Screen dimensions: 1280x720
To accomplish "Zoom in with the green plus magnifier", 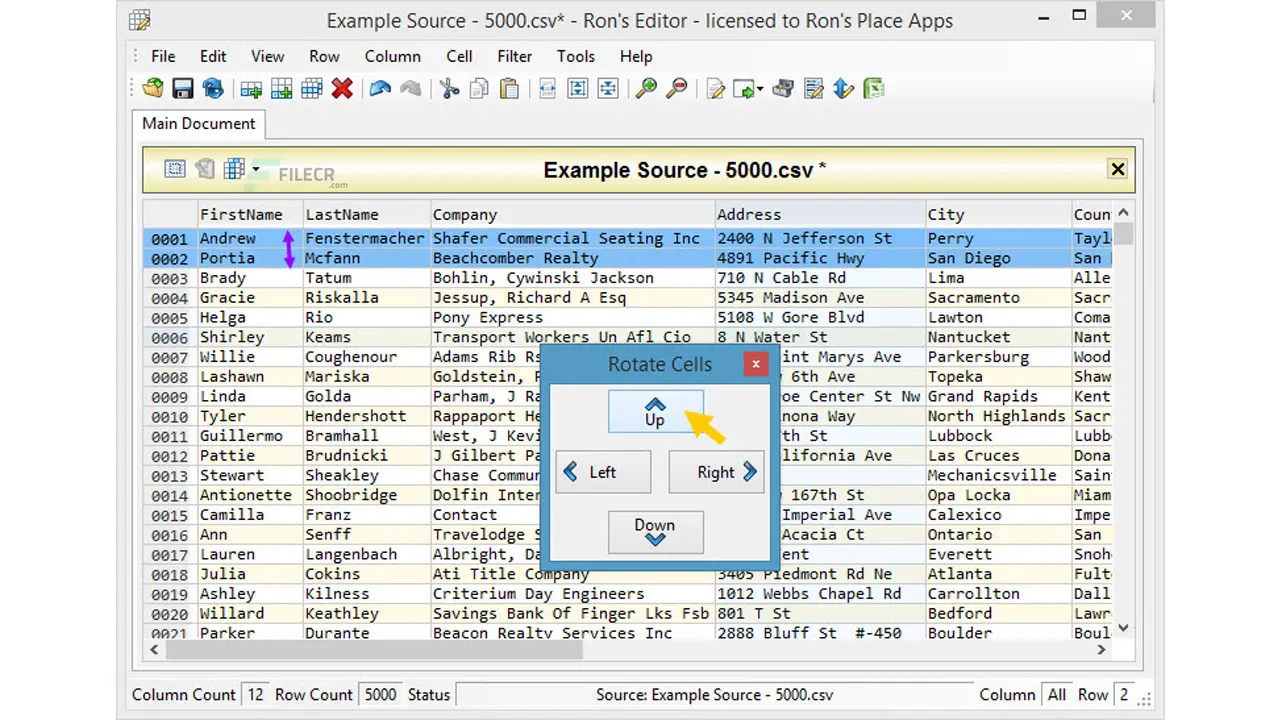I will tap(646, 89).
